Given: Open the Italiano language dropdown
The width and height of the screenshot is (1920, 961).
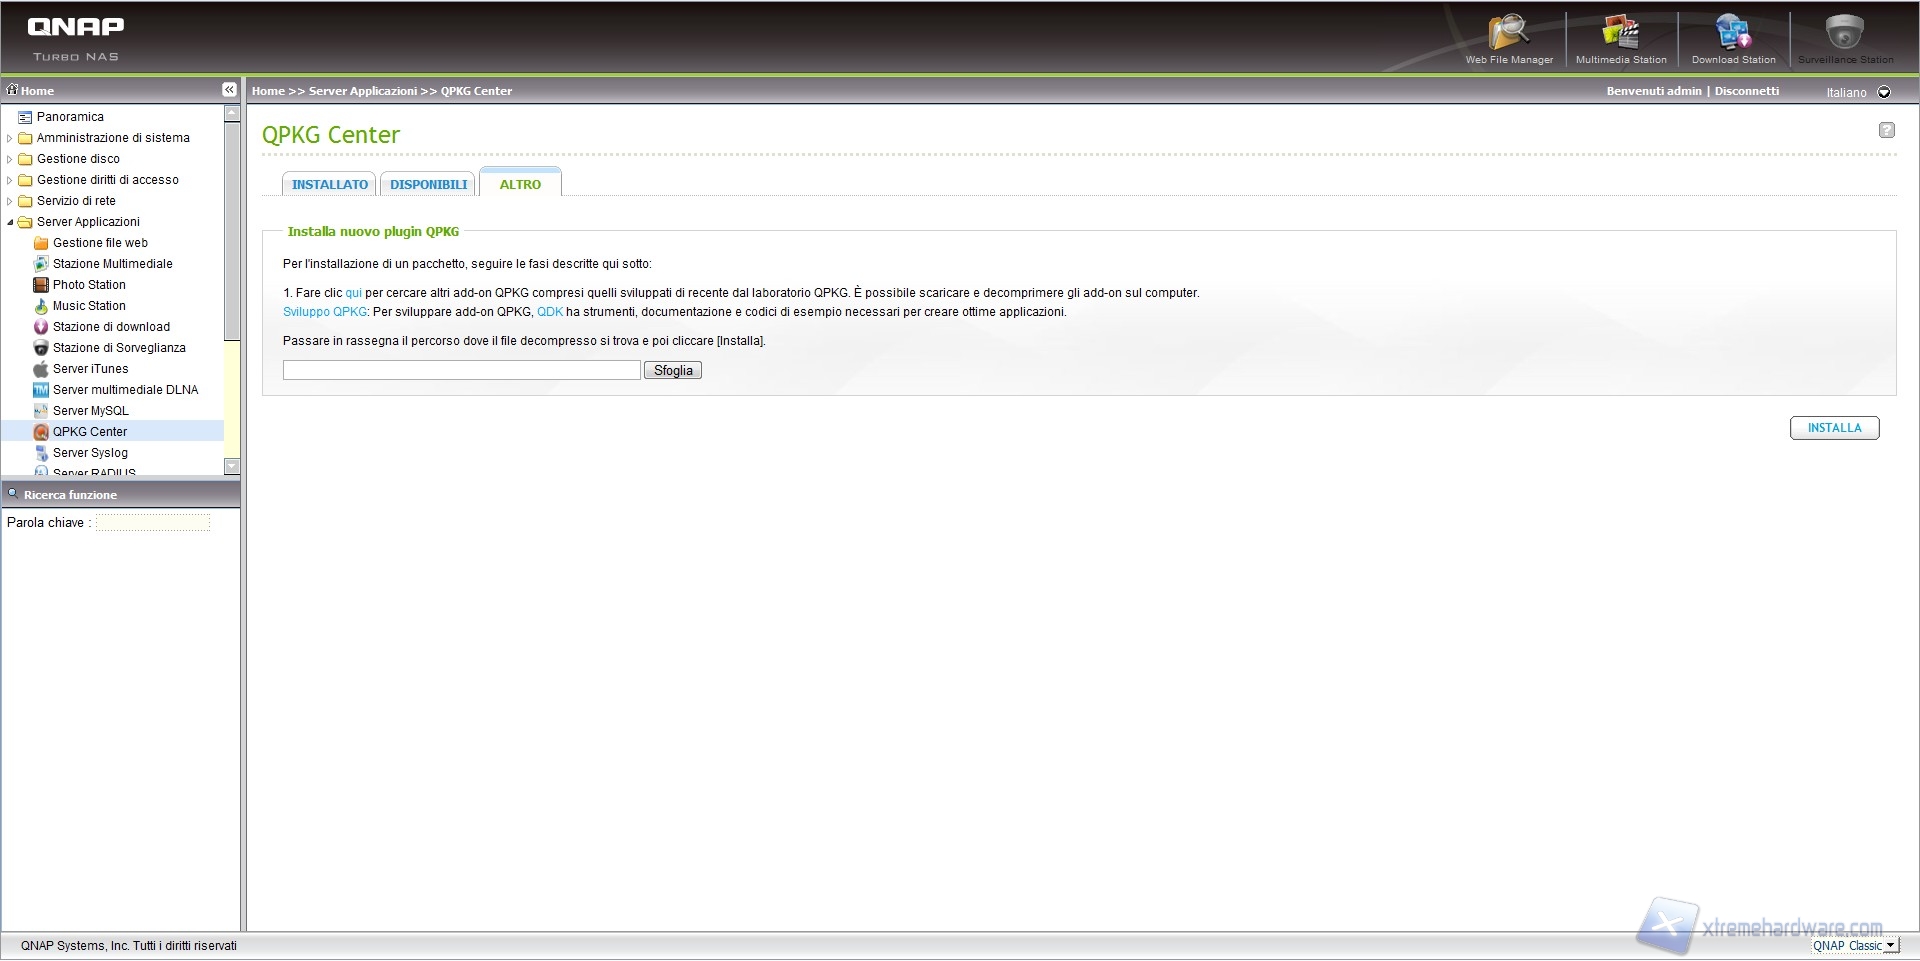Looking at the screenshot, I should pyautogui.click(x=1884, y=92).
